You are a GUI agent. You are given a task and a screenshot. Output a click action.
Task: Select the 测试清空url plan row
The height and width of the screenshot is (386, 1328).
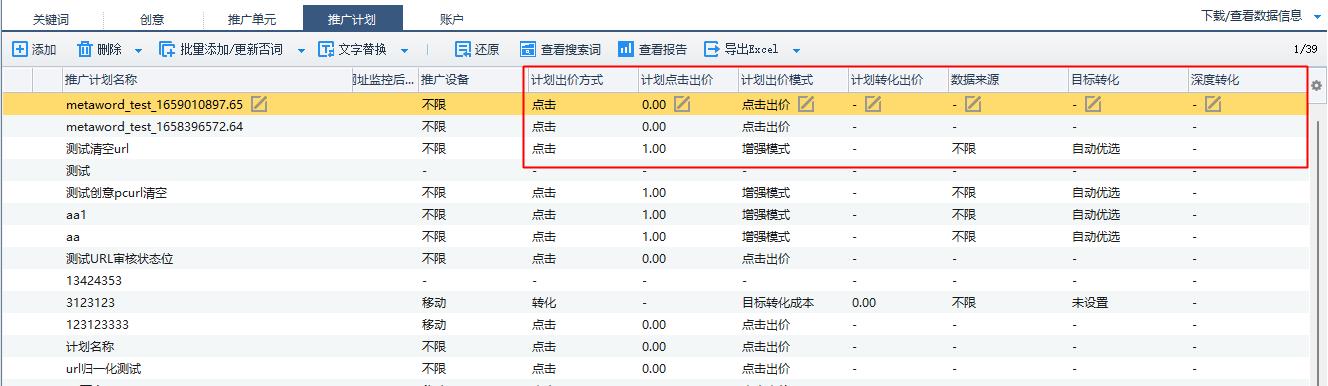click(x=655, y=148)
